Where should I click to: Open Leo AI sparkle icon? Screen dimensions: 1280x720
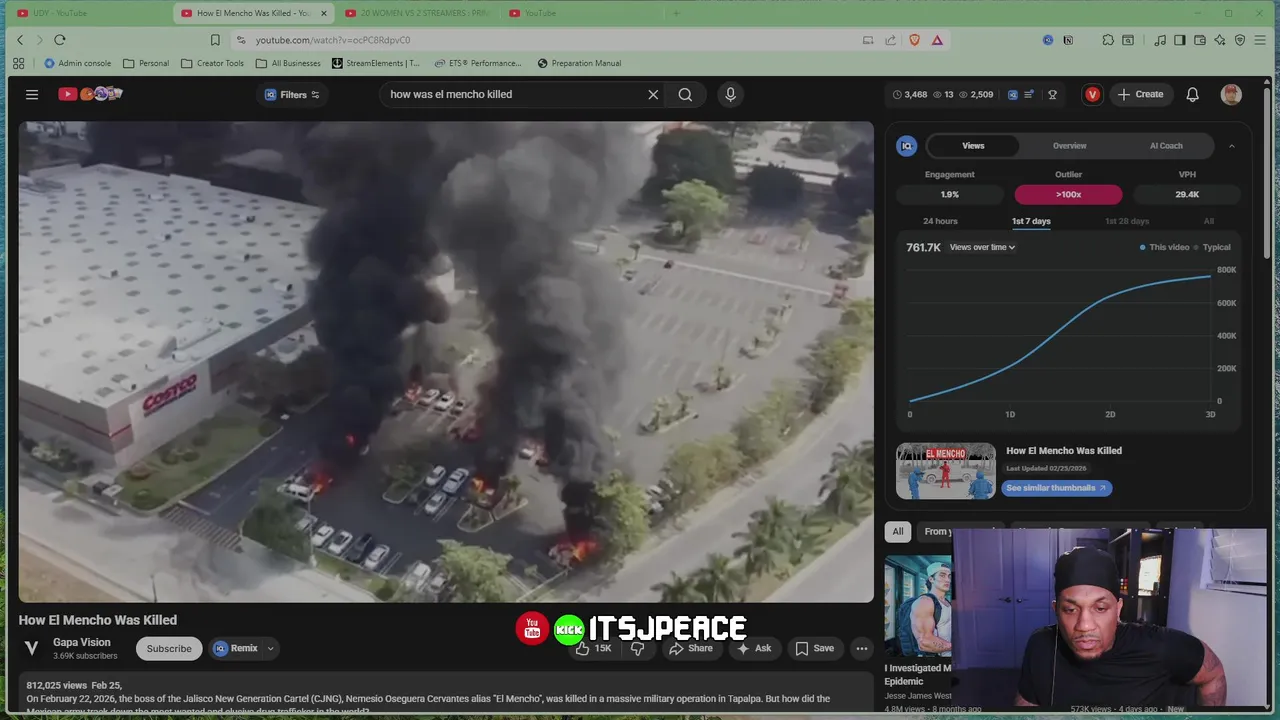[1220, 40]
